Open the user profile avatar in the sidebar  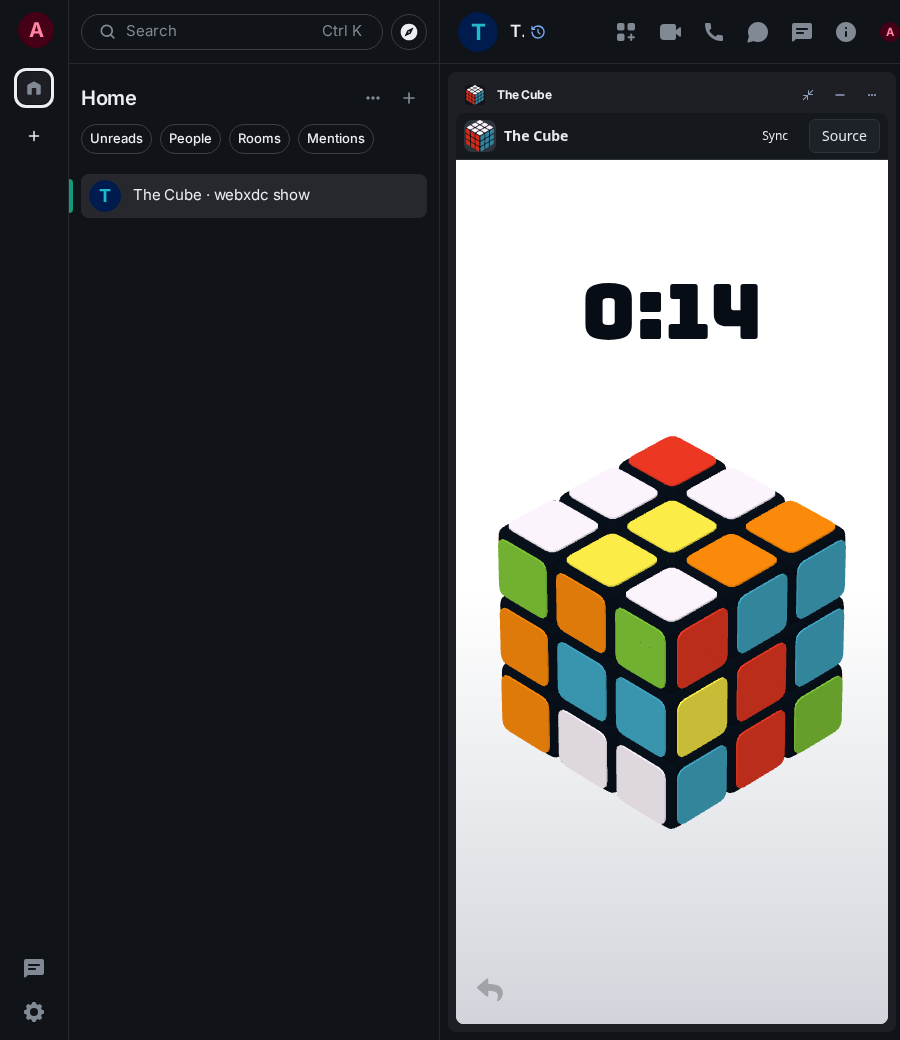pyautogui.click(x=36, y=31)
